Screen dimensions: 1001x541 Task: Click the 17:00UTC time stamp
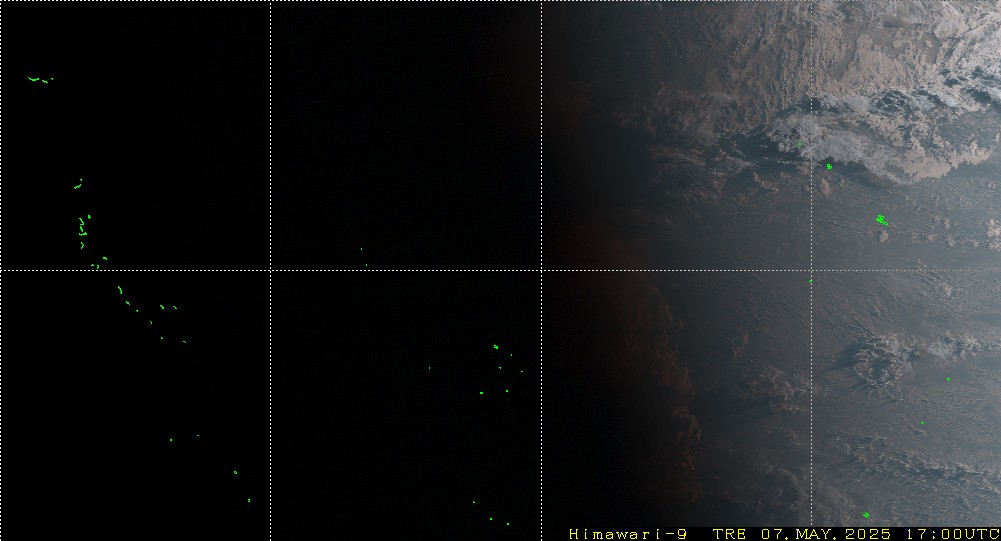(x=953, y=534)
